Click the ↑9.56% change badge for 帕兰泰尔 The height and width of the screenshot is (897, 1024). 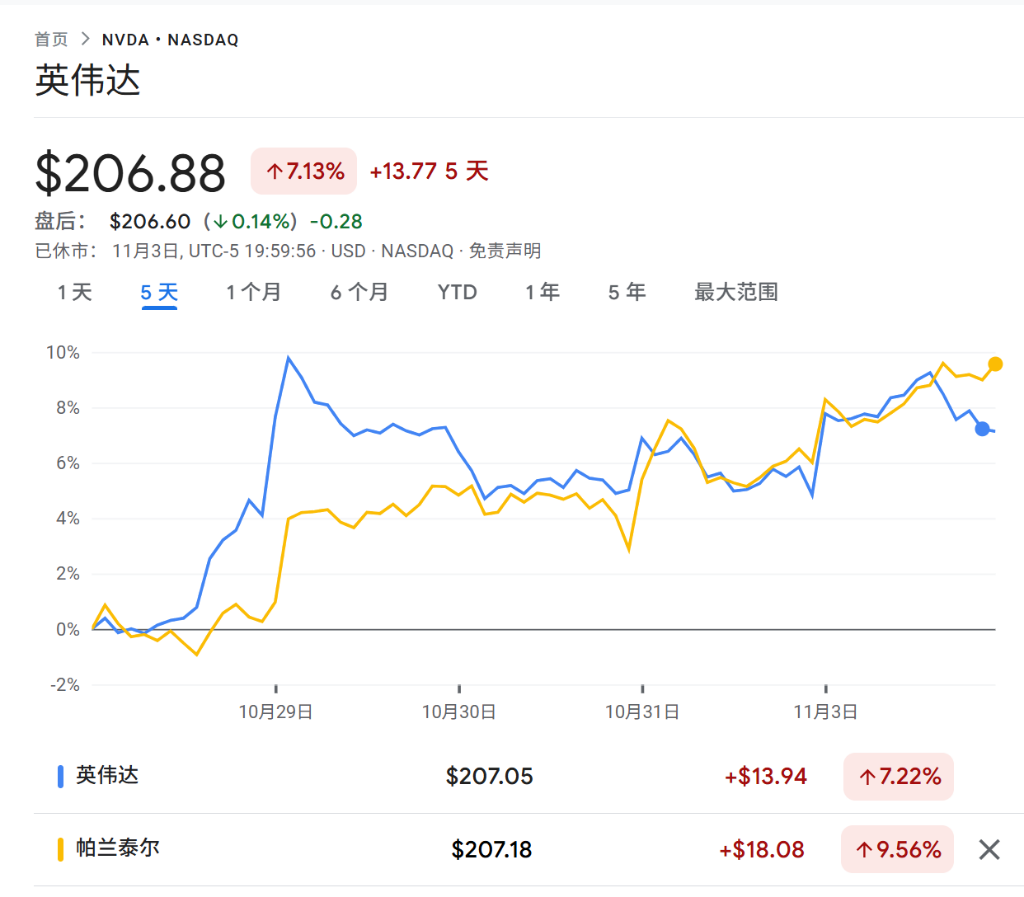coord(897,849)
